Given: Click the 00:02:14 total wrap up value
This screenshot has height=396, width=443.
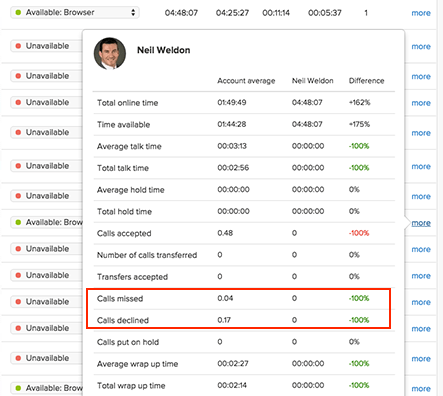Looking at the screenshot, I should pyautogui.click(x=232, y=385).
